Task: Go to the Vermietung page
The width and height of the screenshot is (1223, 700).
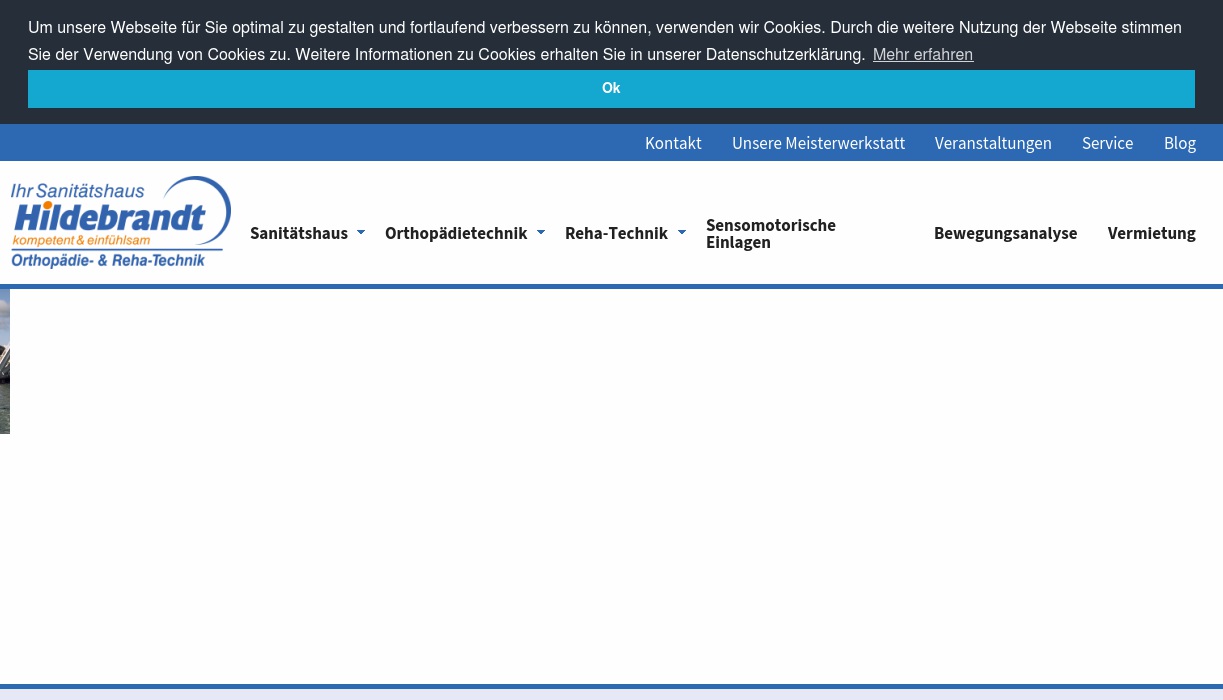Action: click(x=1151, y=233)
